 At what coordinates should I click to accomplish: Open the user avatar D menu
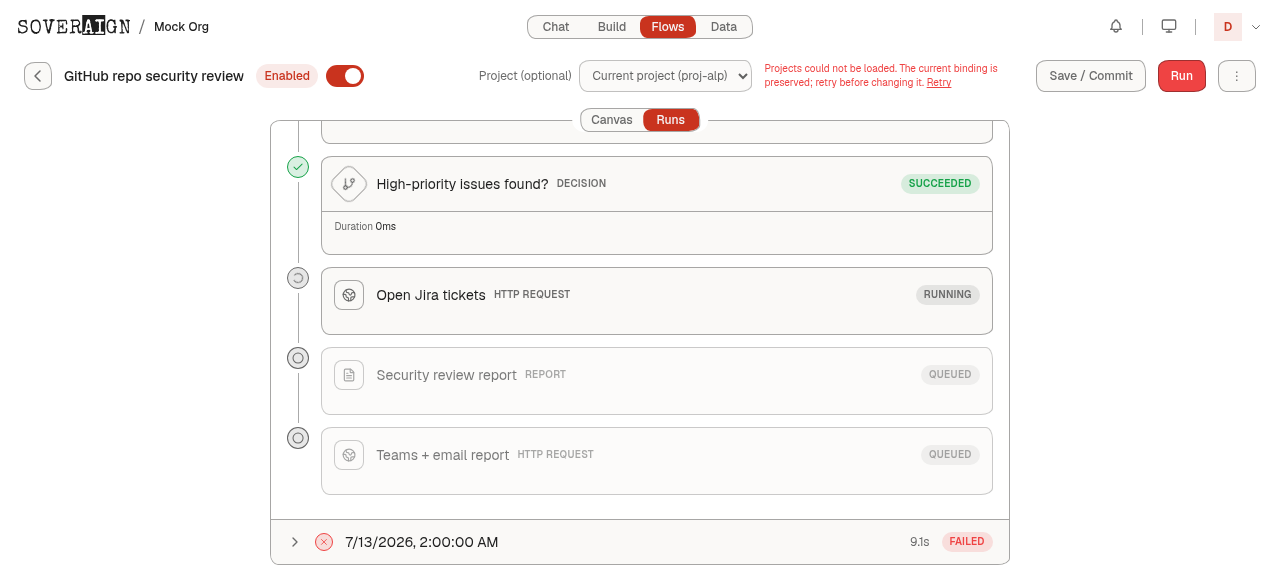(x=1228, y=27)
